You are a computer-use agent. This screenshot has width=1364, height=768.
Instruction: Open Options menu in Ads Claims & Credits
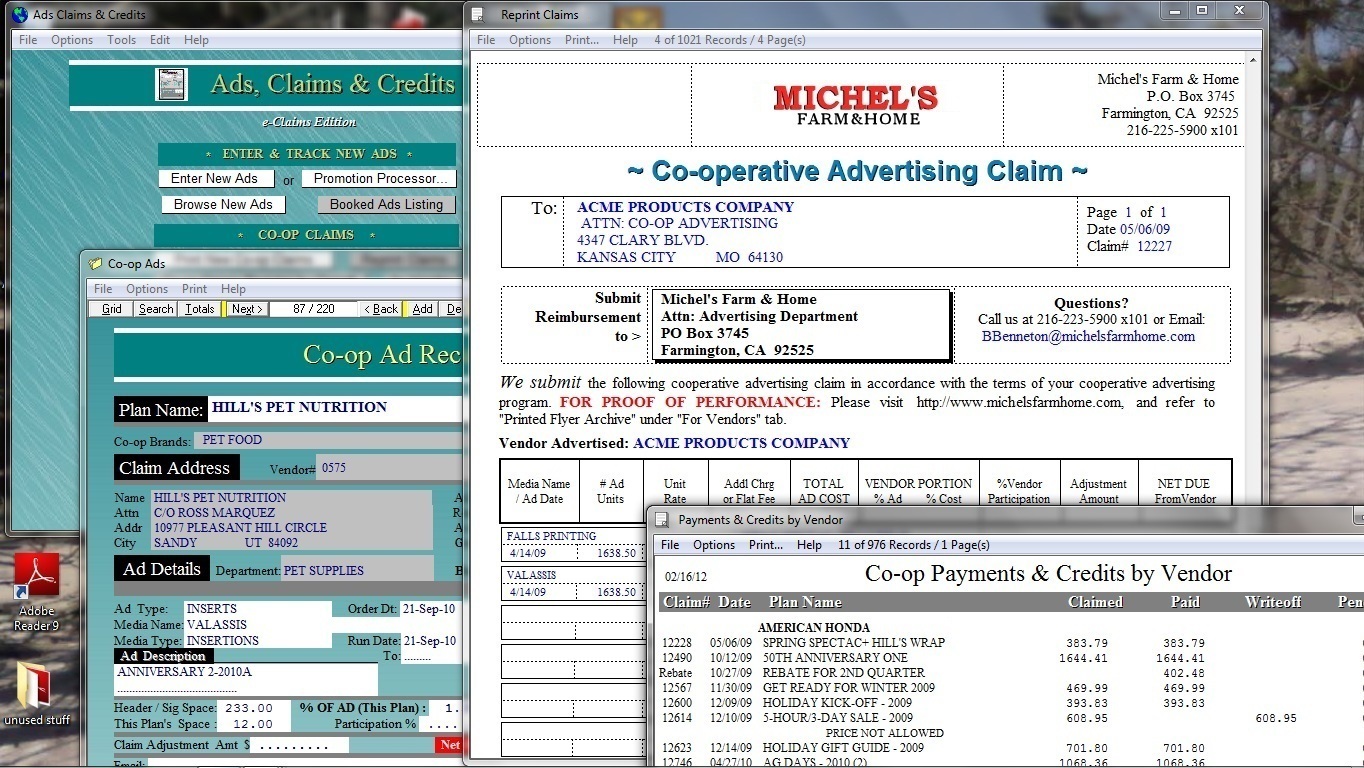(x=72, y=40)
